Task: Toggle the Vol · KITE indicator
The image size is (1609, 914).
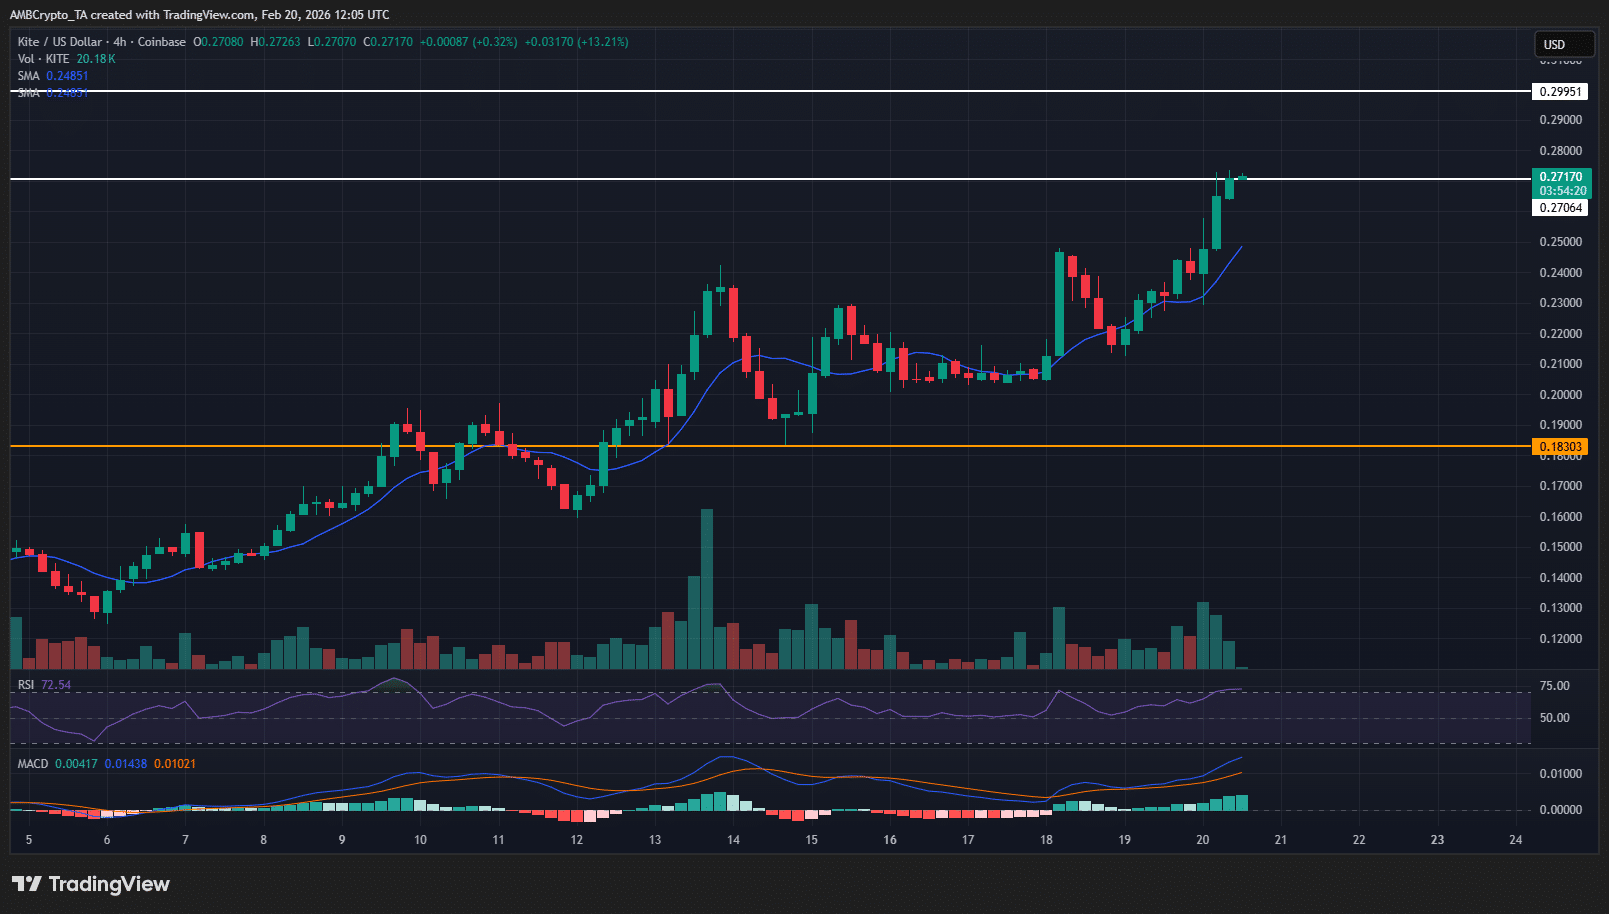Action: [x=45, y=58]
